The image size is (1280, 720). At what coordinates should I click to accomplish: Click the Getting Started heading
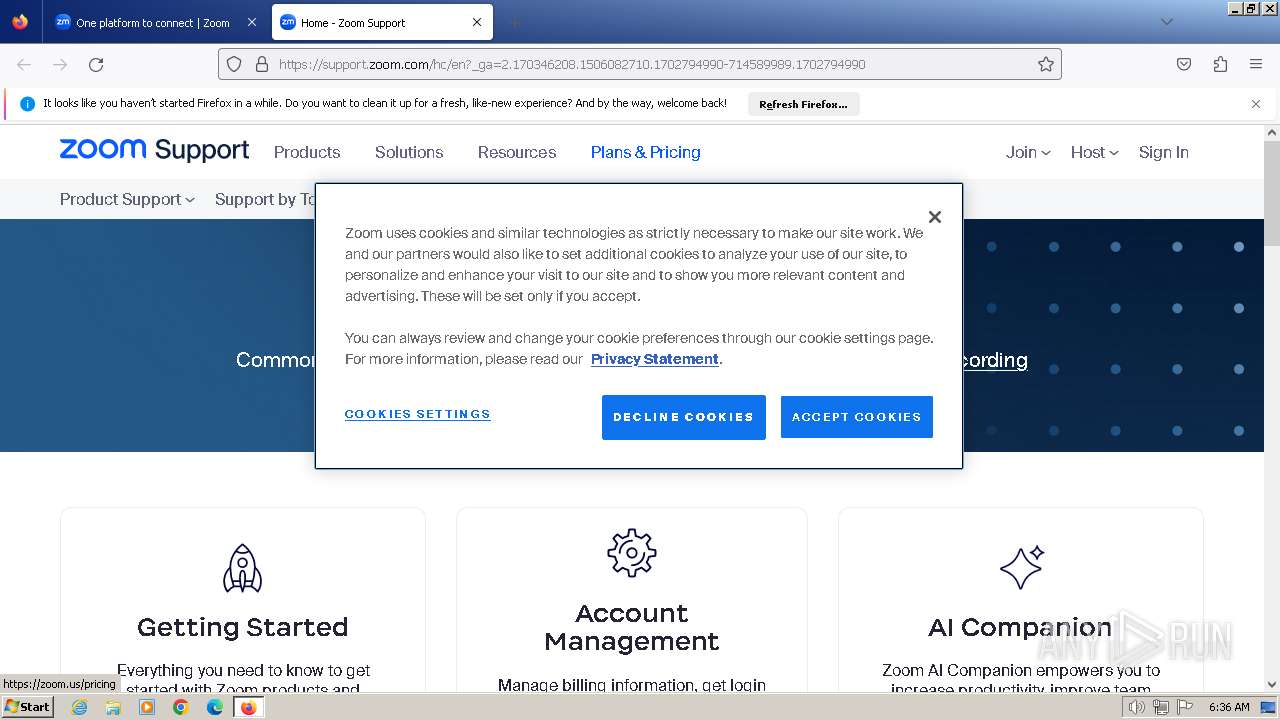pyautogui.click(x=243, y=627)
